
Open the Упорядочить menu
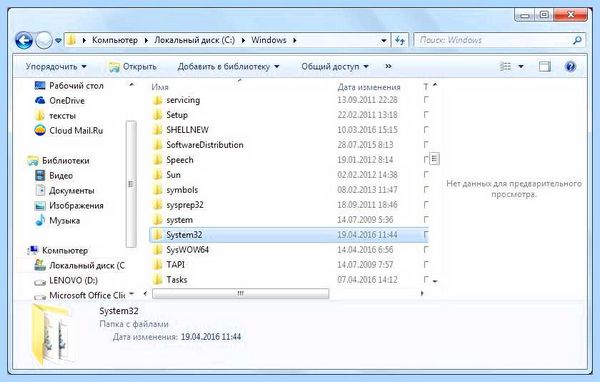(x=56, y=67)
